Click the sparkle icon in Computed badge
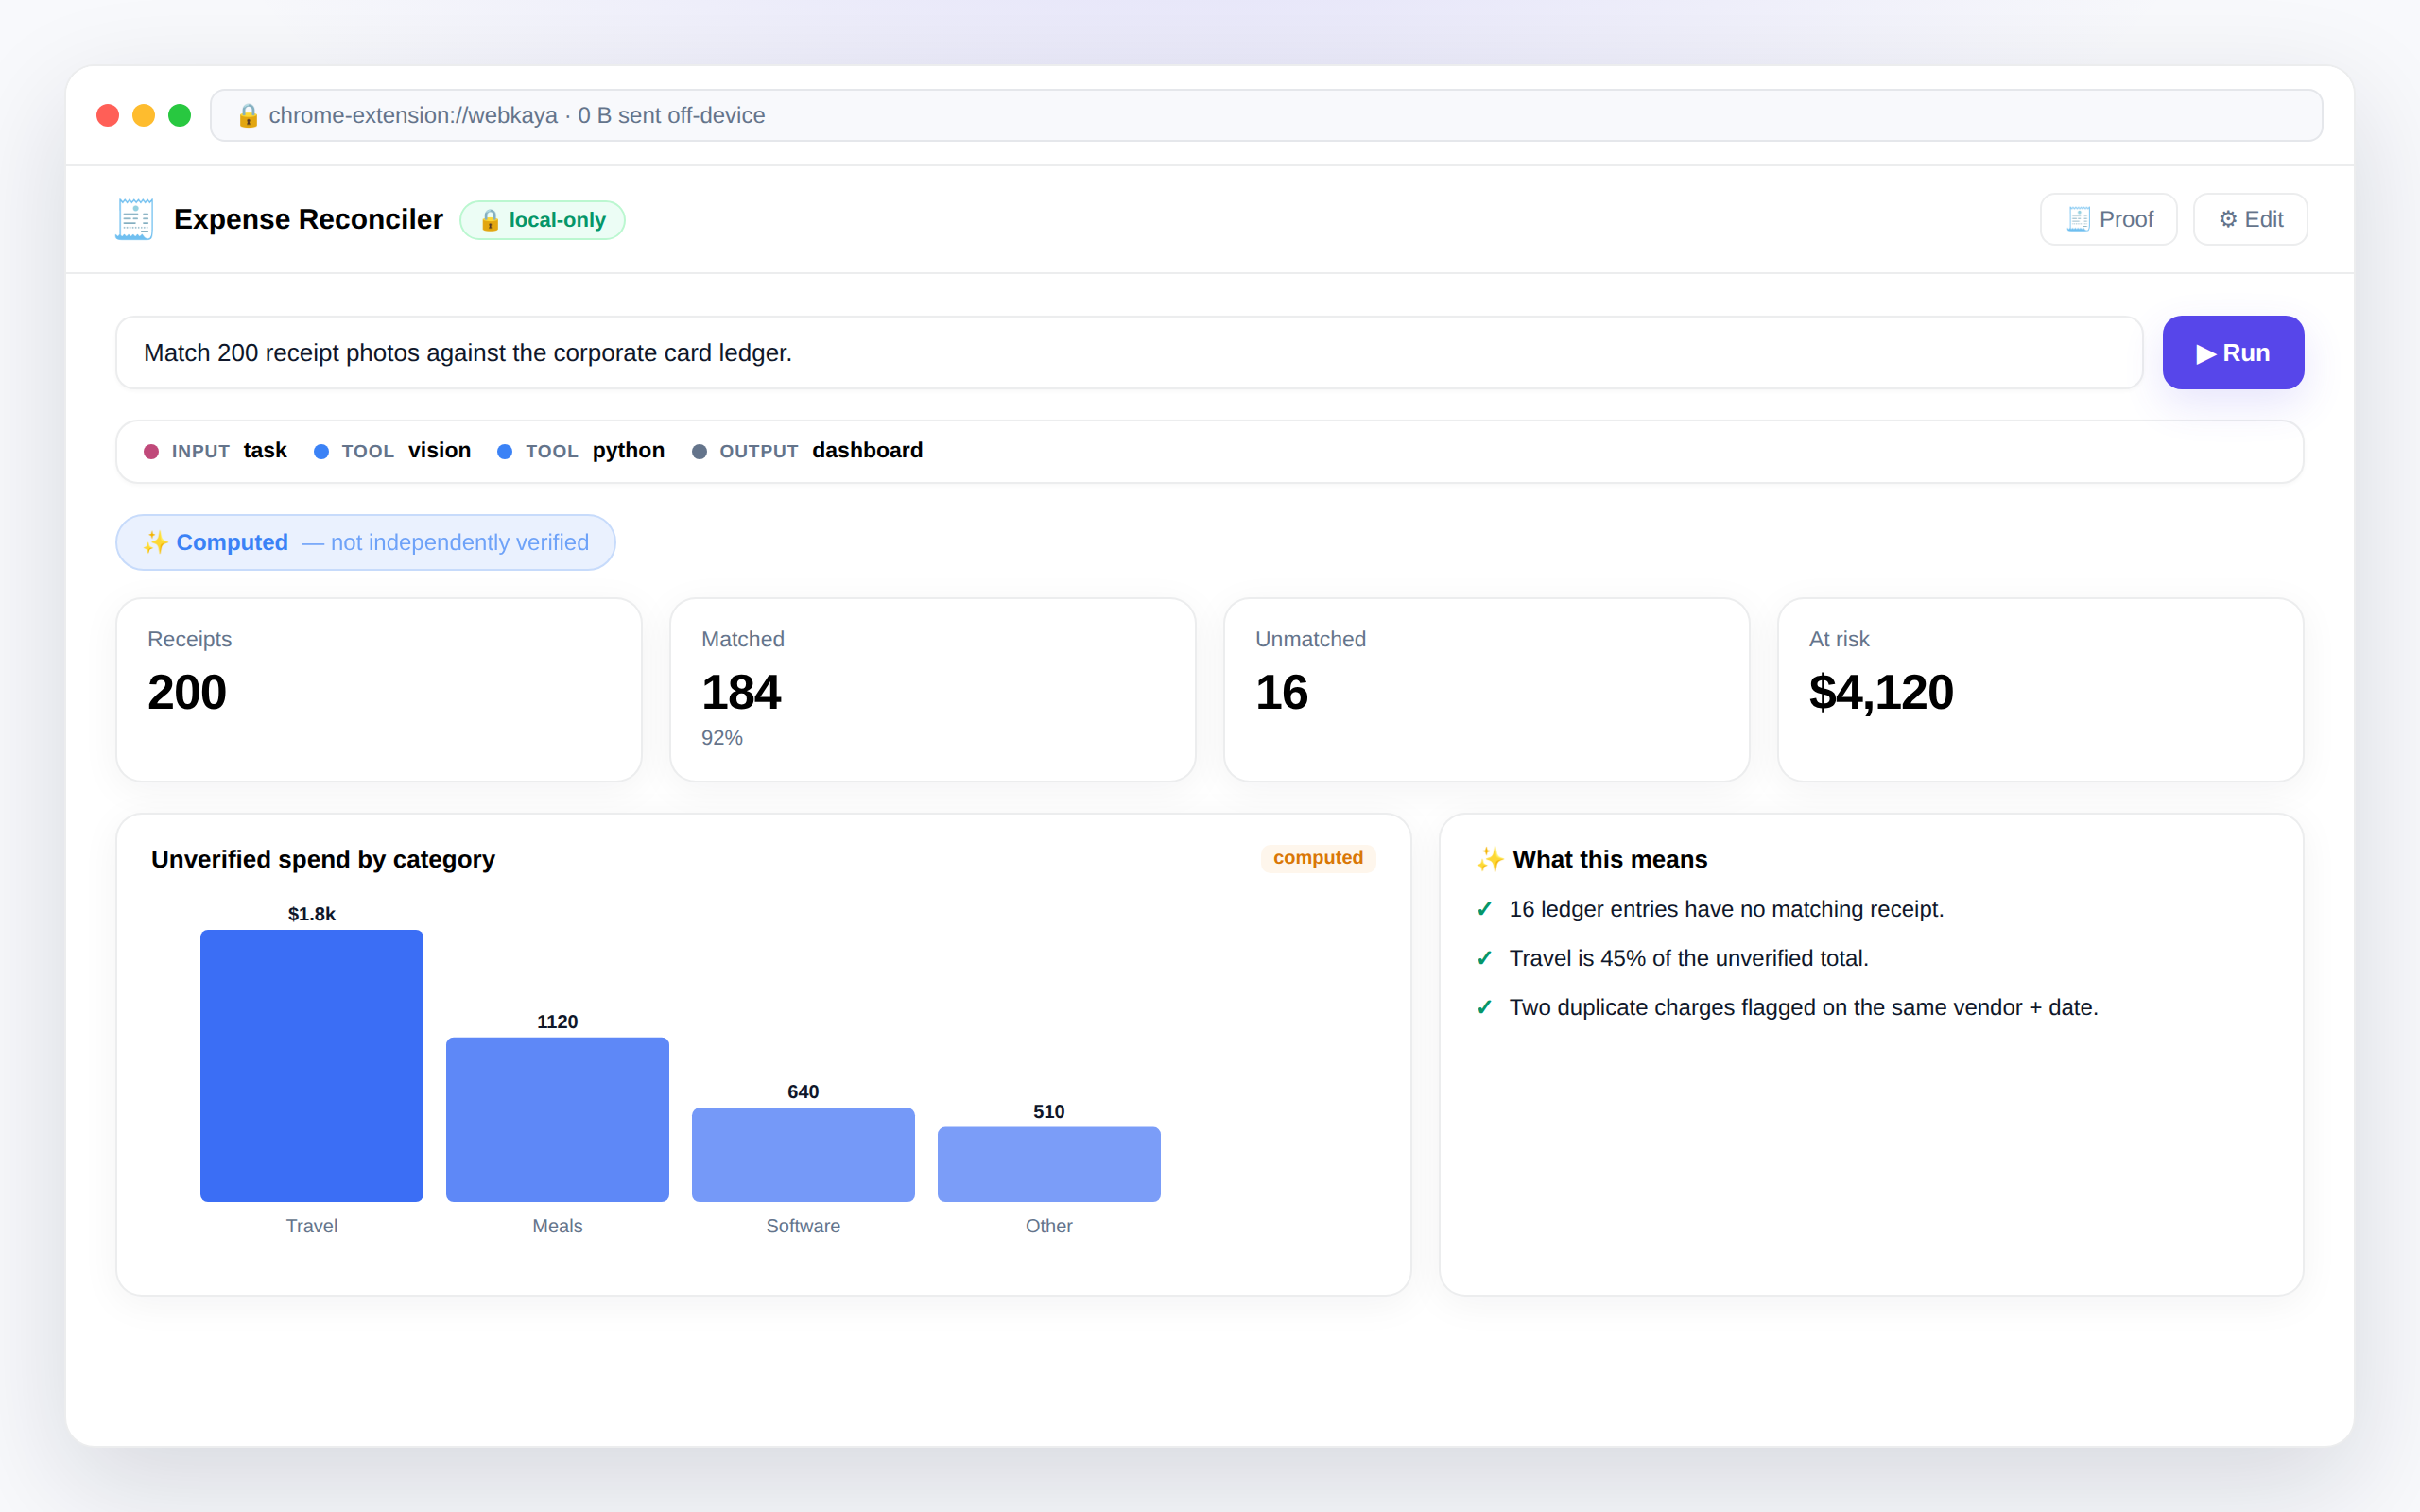2420x1512 pixels. pyautogui.click(x=155, y=543)
